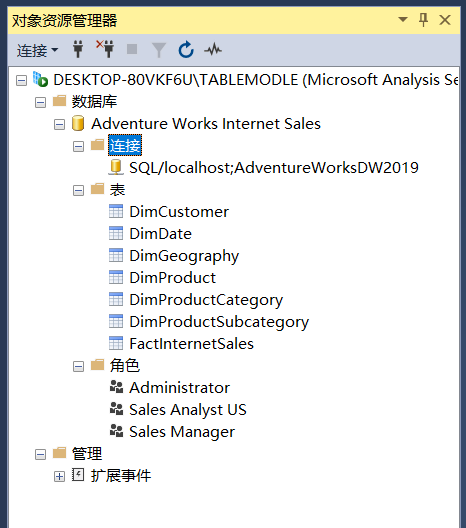Click the 数据库 folder icon
Viewport: 466px width, 528px height.
[x=60, y=101]
